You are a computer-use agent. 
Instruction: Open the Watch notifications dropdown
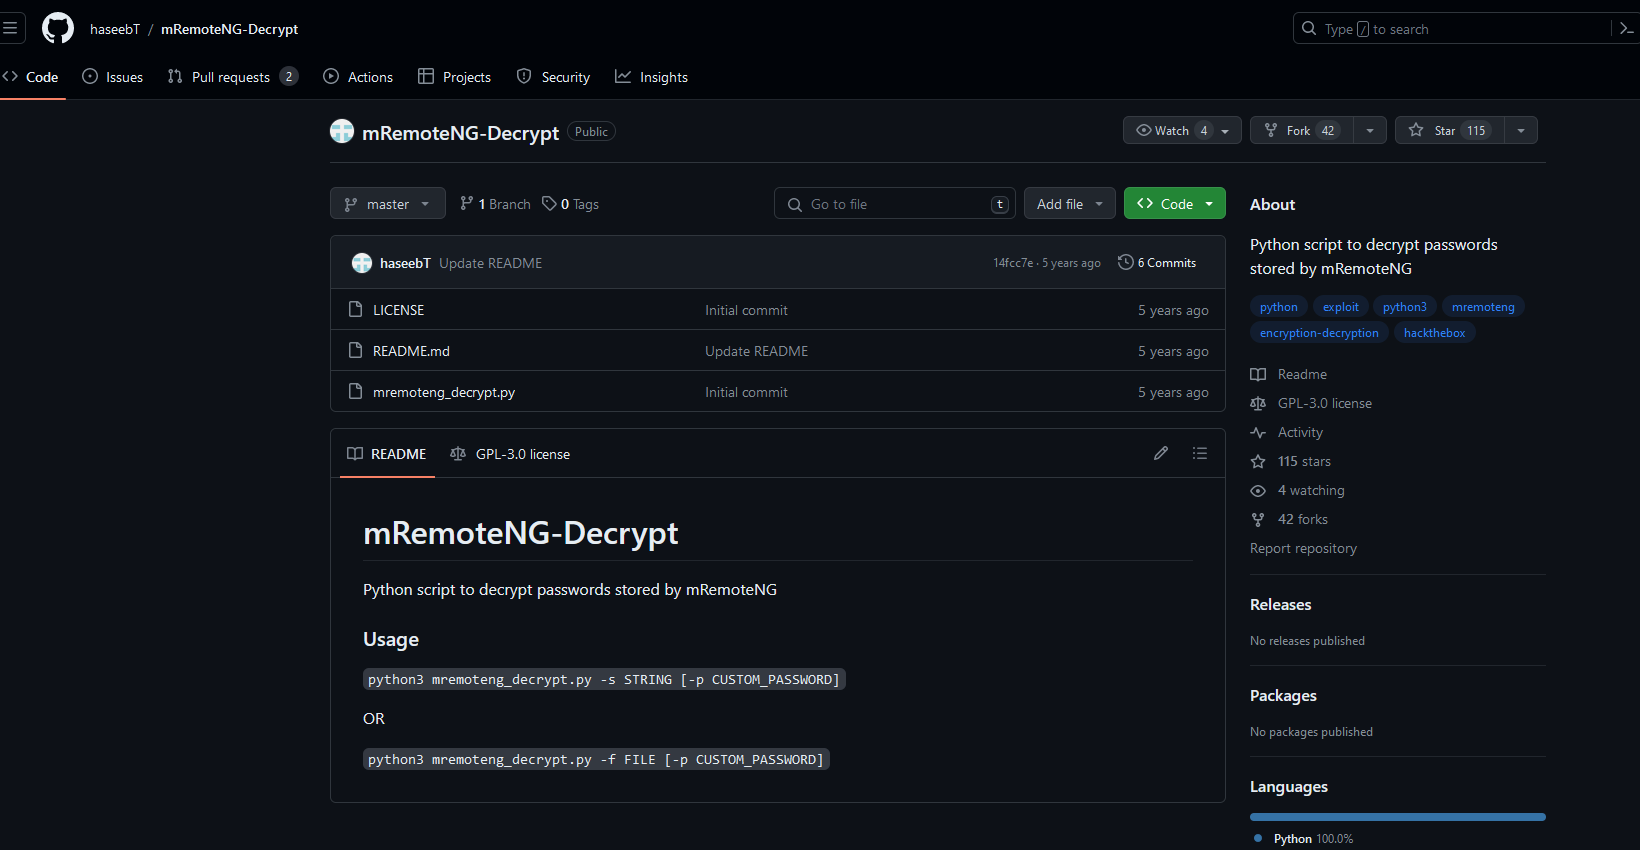1182,130
